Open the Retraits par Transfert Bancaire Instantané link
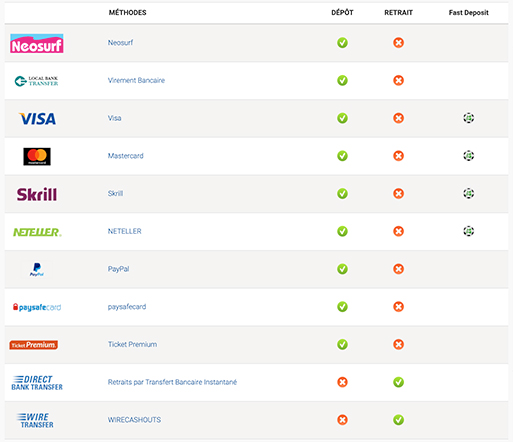 172,382
